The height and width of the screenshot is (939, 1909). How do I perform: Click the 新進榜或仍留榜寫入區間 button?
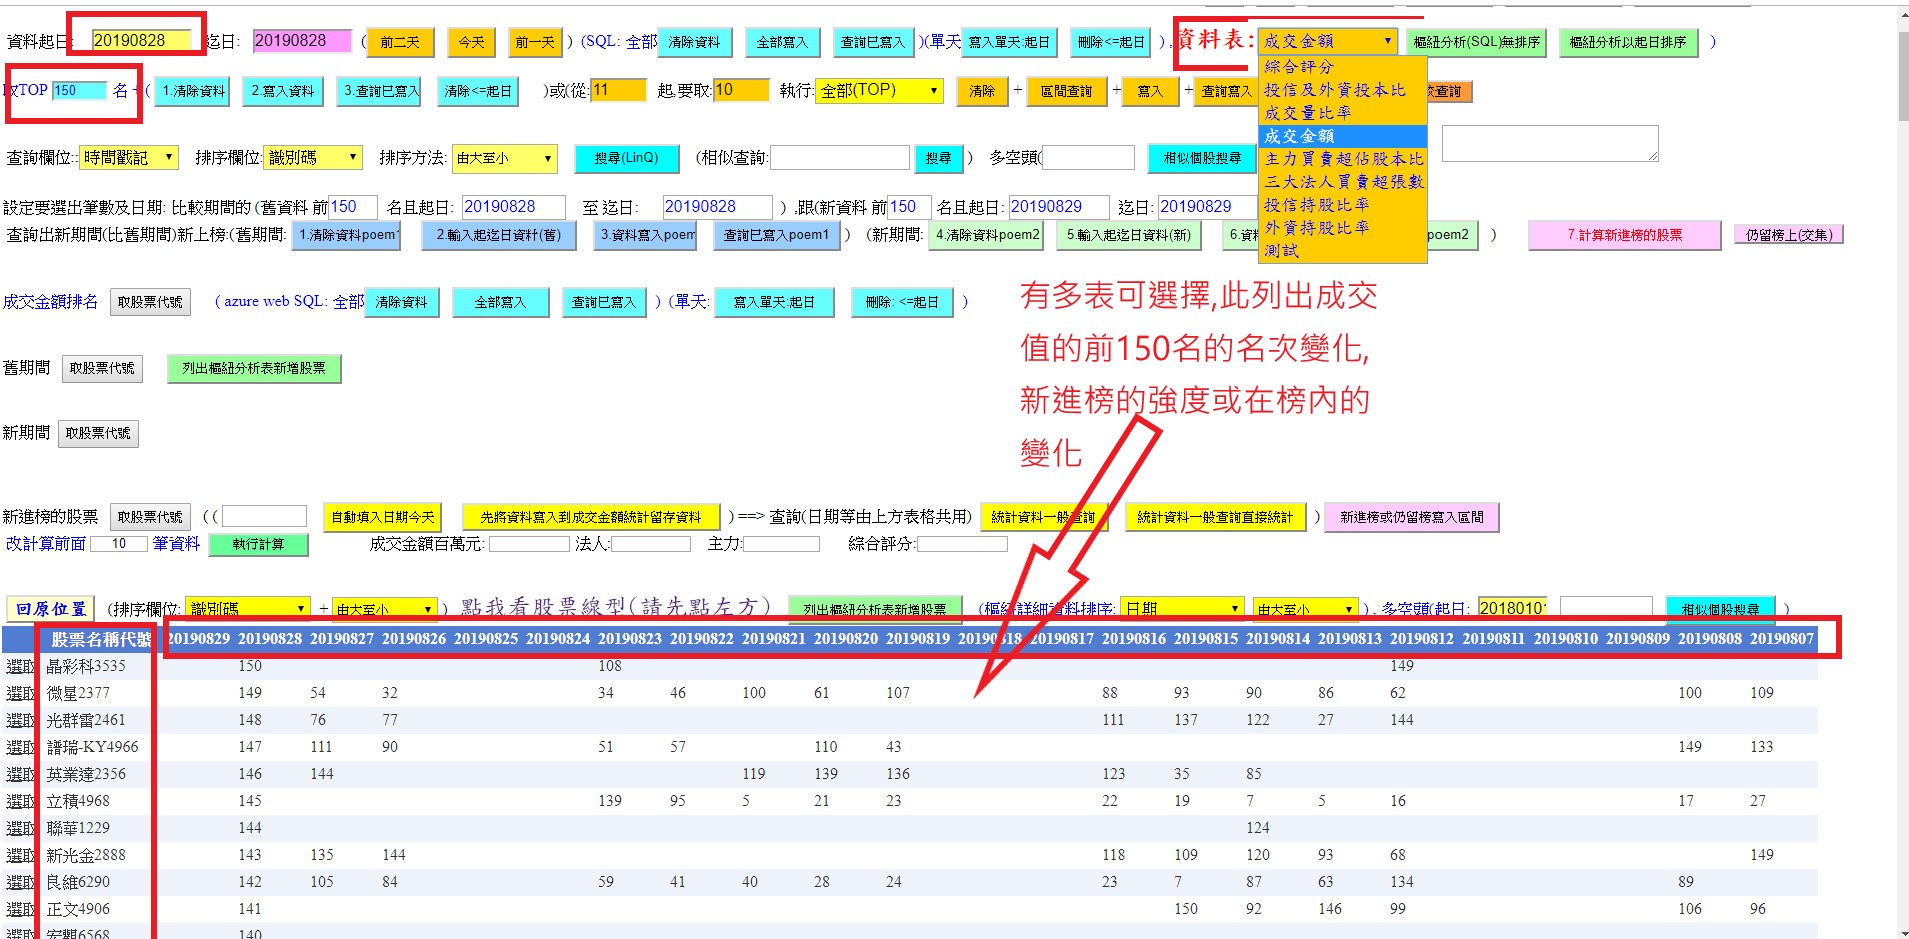pos(1411,517)
